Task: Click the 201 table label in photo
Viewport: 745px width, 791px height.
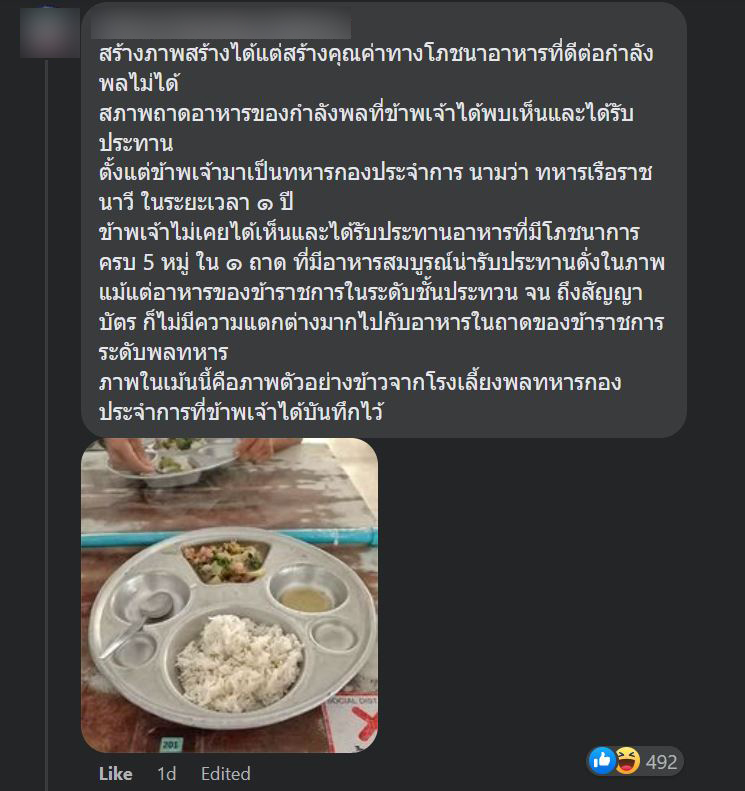Action: click(x=170, y=744)
